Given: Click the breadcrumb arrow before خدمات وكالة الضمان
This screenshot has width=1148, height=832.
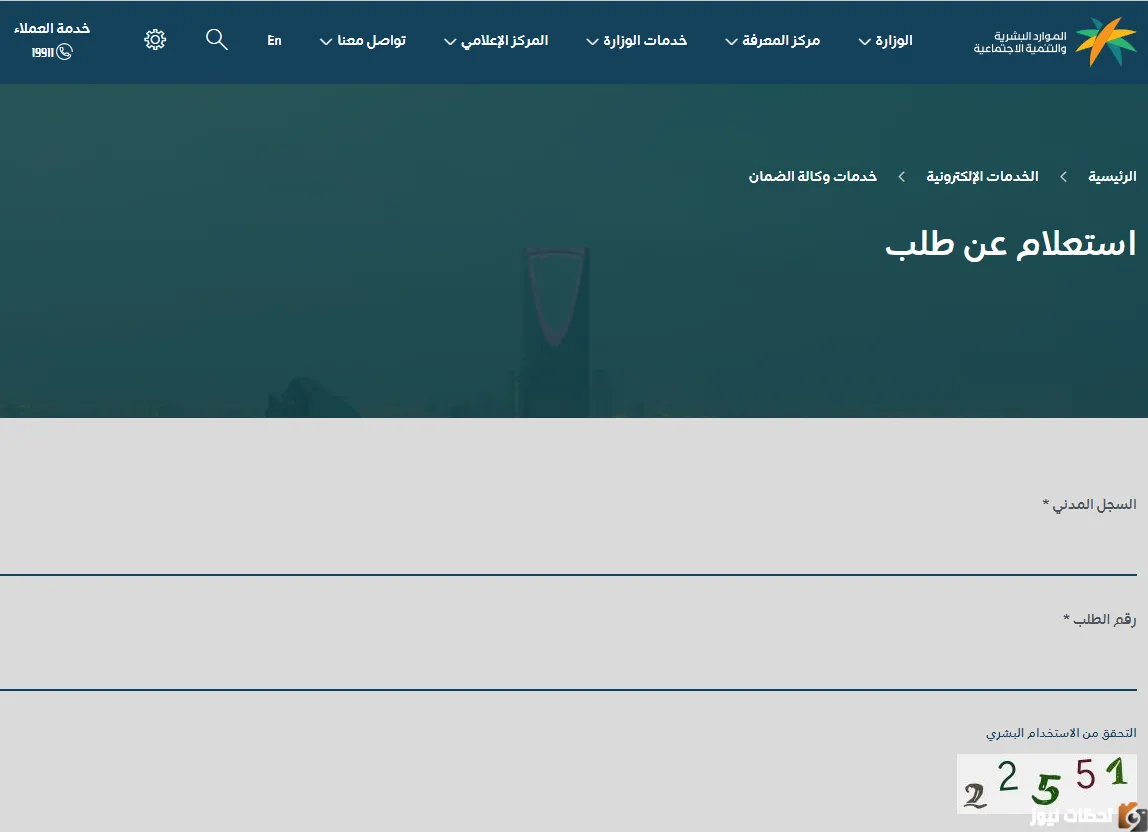Looking at the screenshot, I should (x=902, y=177).
